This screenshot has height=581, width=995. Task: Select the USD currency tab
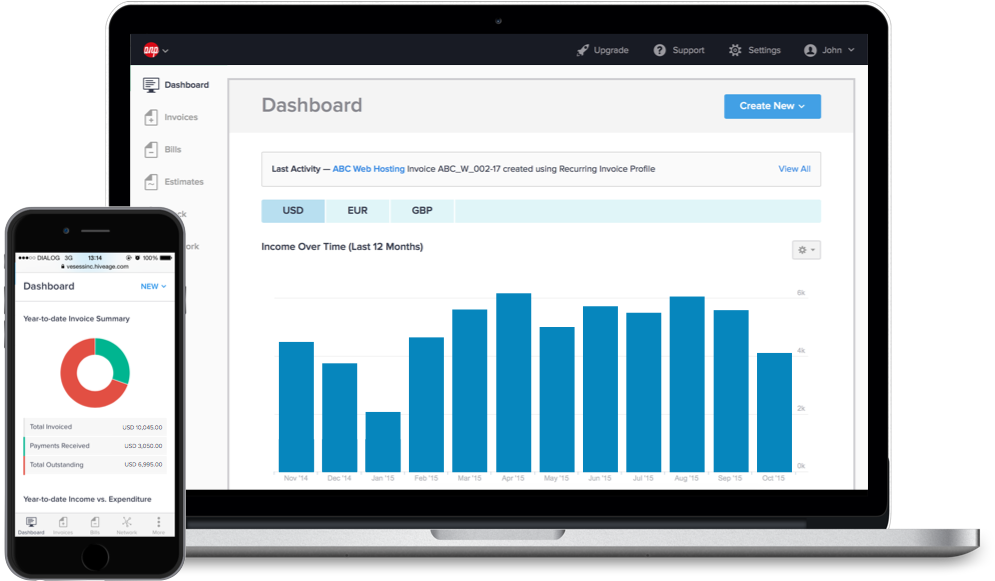tap(293, 211)
